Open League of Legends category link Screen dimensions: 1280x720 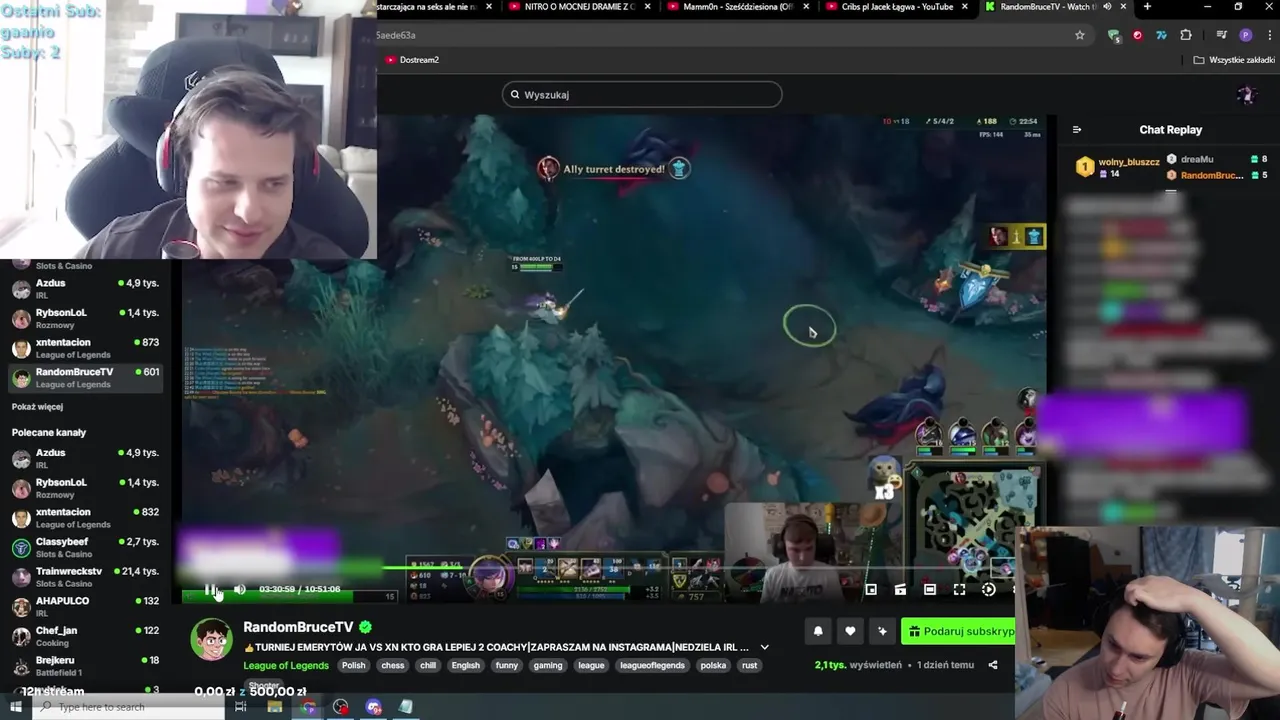point(286,665)
